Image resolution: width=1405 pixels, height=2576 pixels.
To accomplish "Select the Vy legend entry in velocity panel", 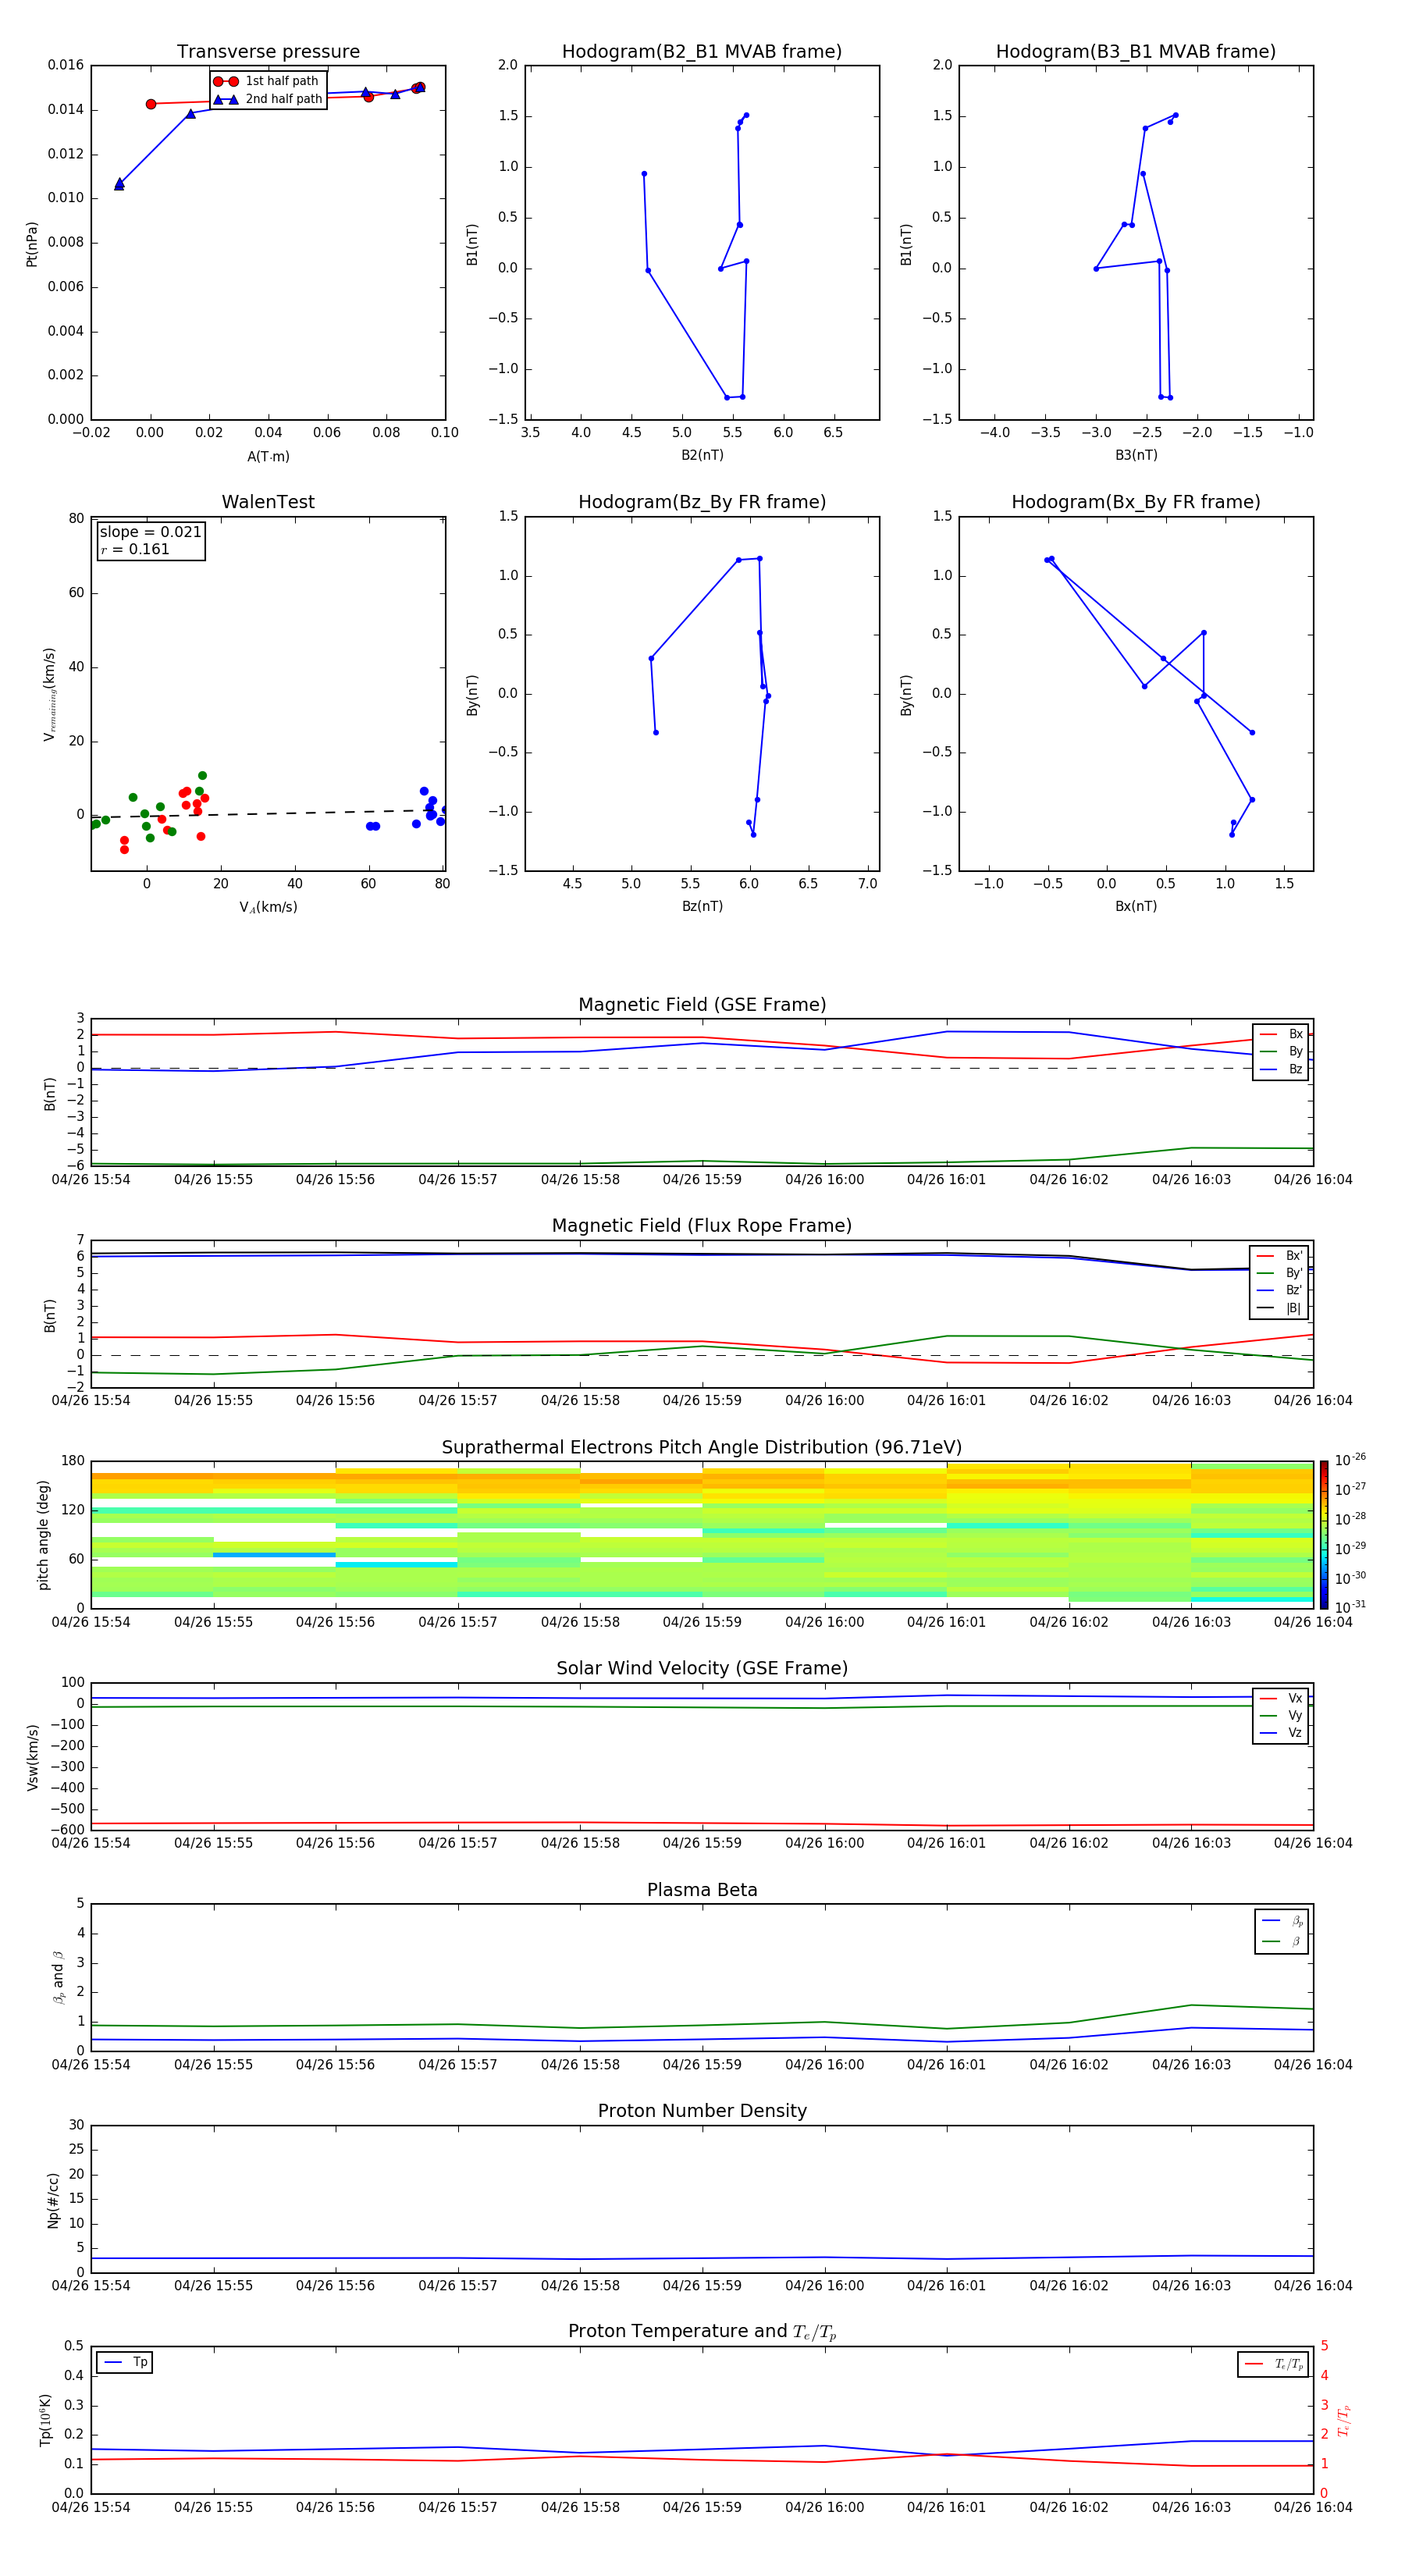I will 1281,1716.
